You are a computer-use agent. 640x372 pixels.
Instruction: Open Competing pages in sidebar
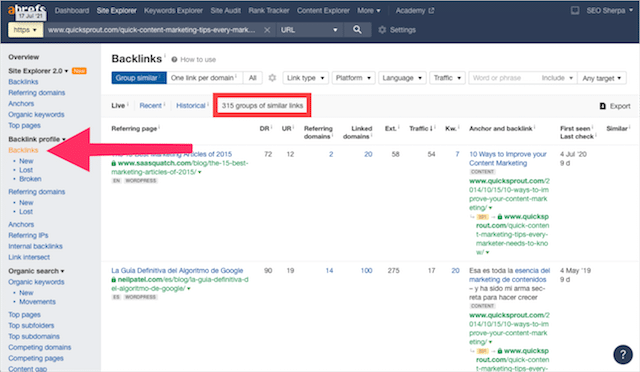click(36, 359)
